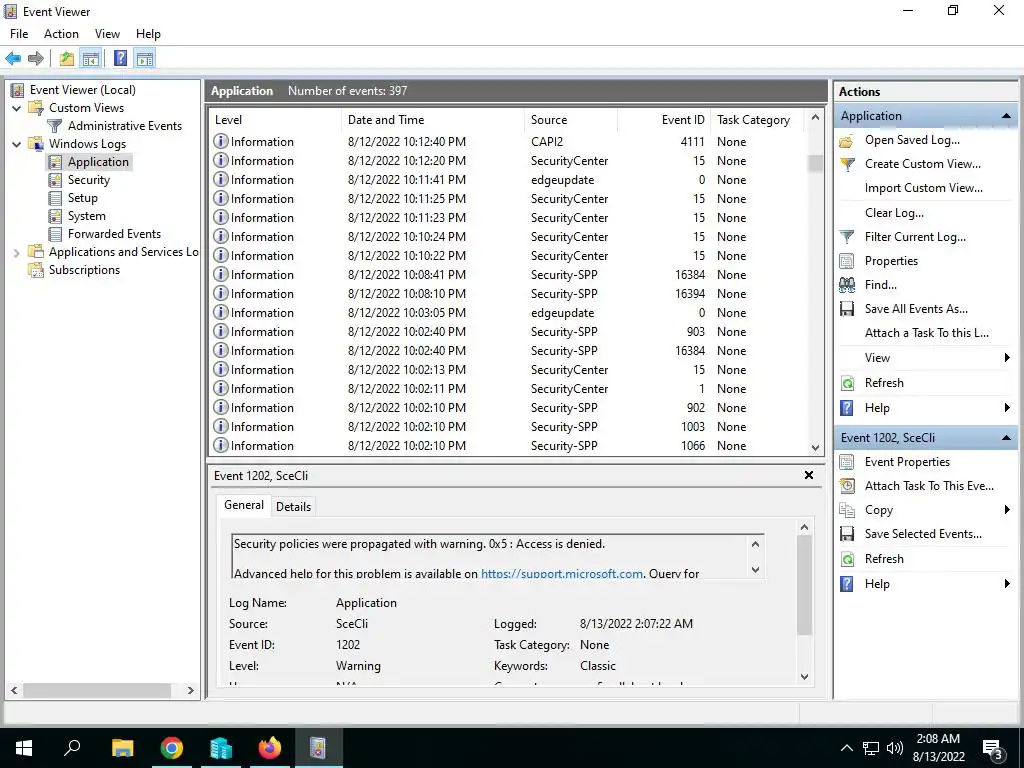Switch to the Details tab

click(x=293, y=507)
